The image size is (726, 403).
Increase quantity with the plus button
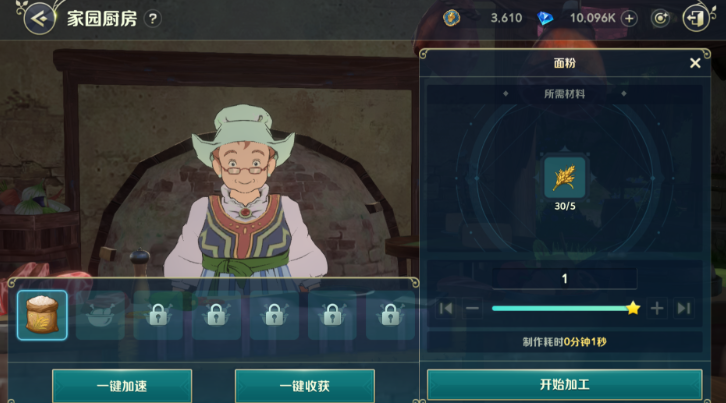tap(657, 309)
